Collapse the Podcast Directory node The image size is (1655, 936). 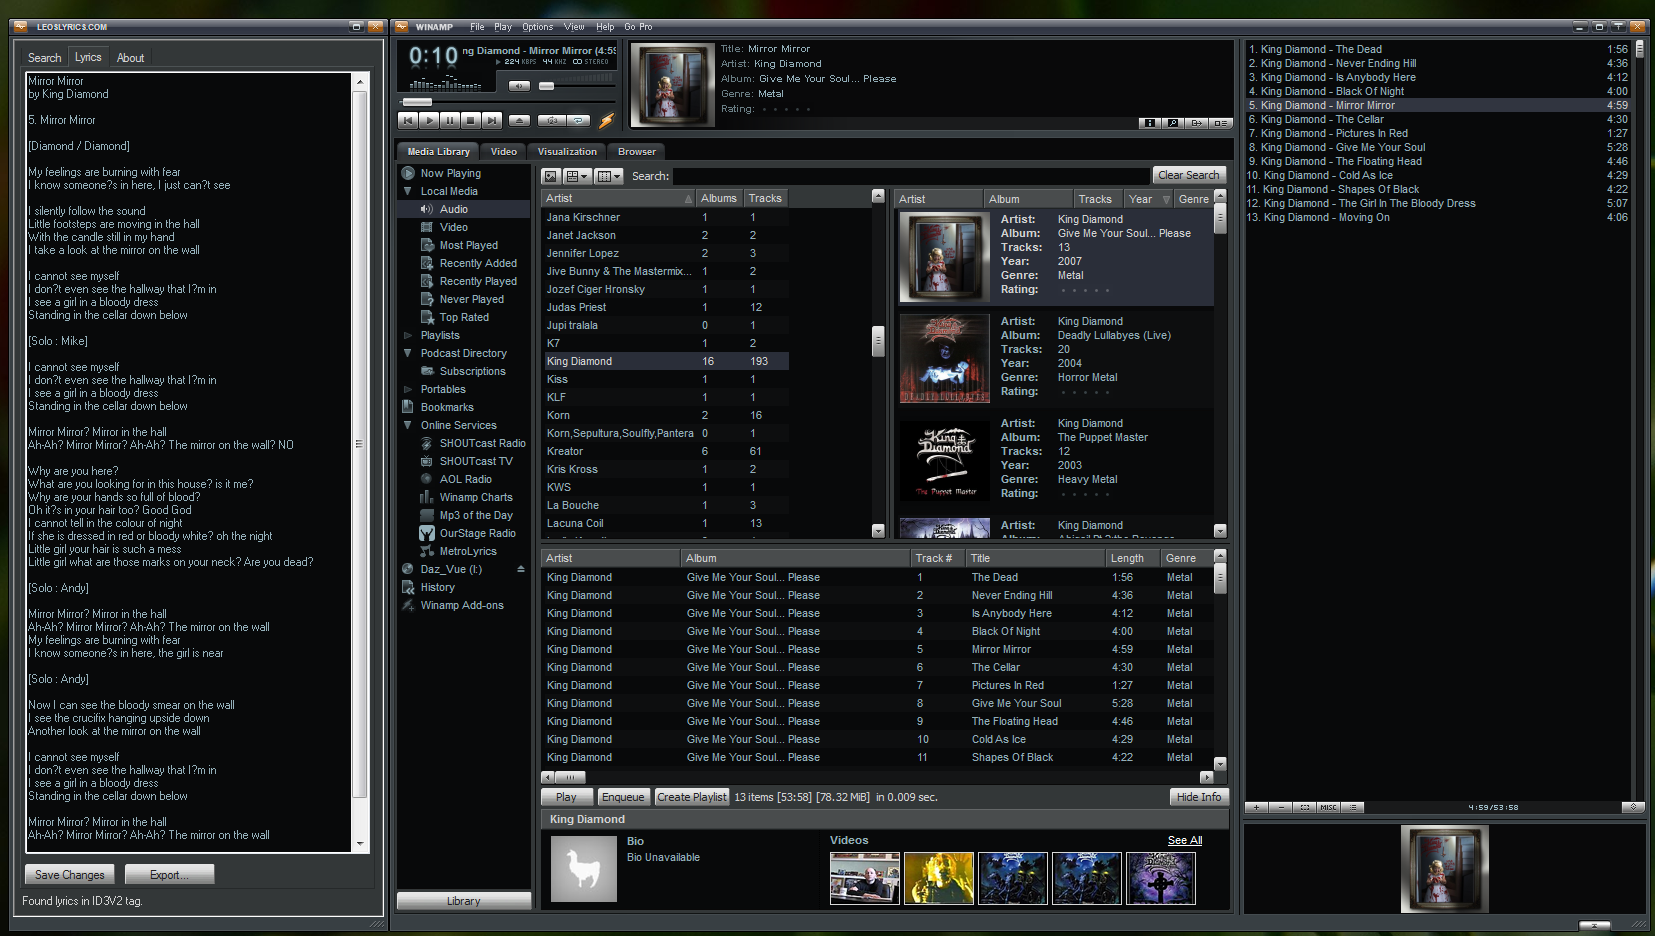pos(408,353)
